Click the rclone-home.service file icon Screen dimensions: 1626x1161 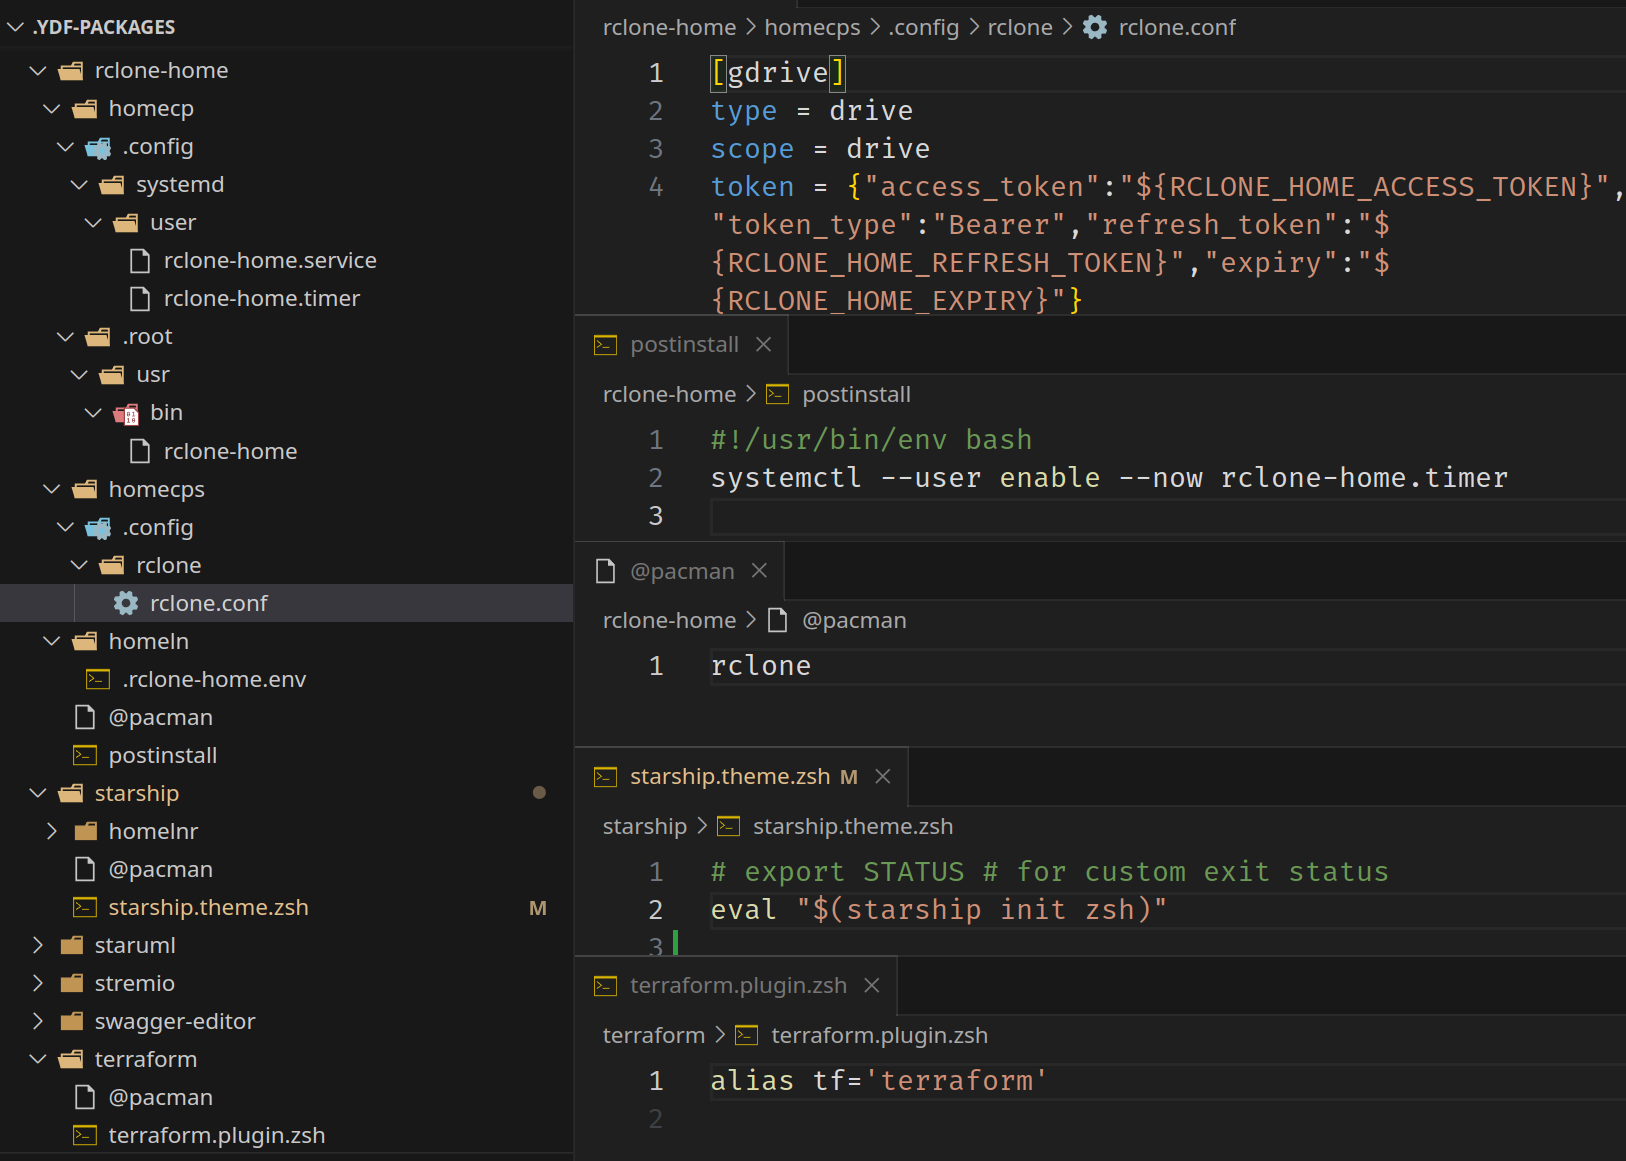point(140,261)
